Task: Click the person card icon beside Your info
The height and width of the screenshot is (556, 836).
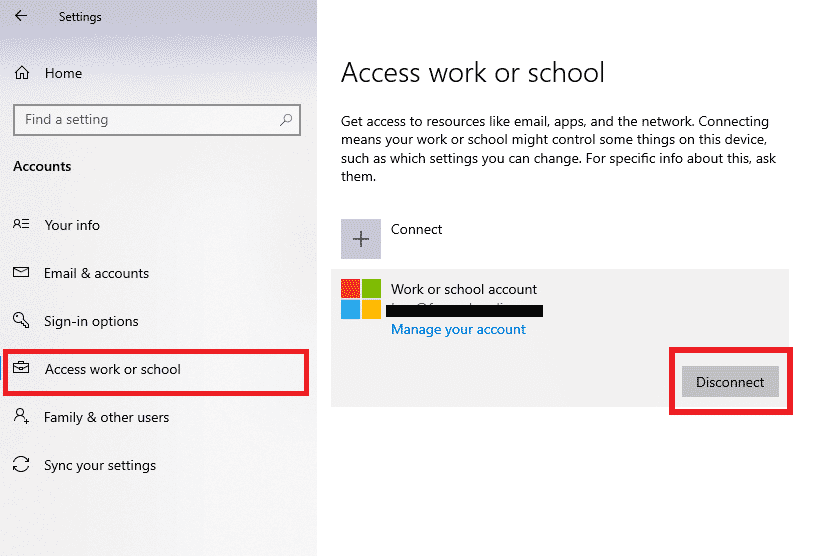Action: (x=21, y=225)
